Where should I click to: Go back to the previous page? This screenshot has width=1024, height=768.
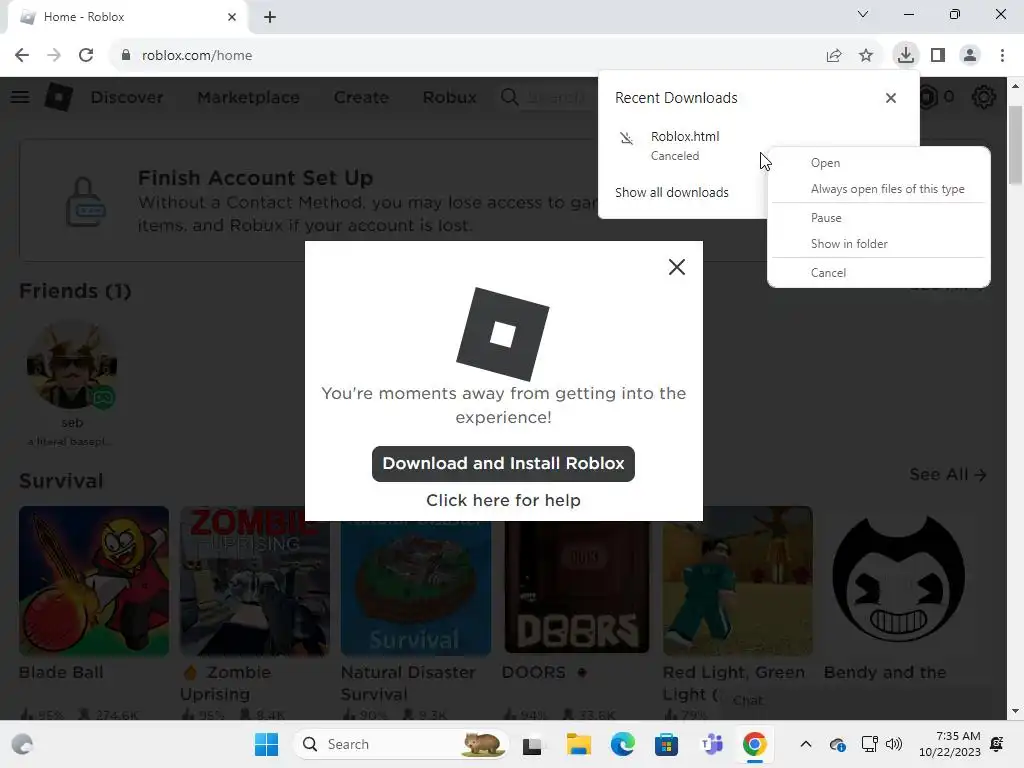(22, 56)
